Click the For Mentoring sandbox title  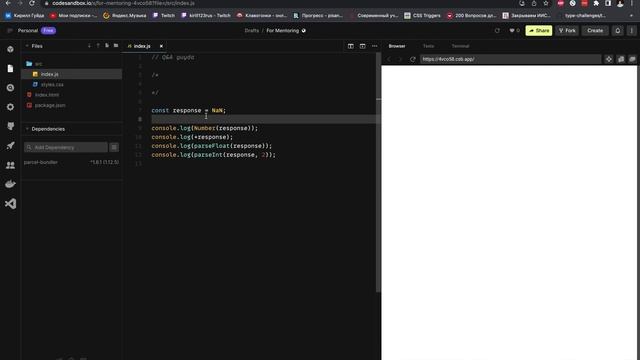(x=282, y=31)
